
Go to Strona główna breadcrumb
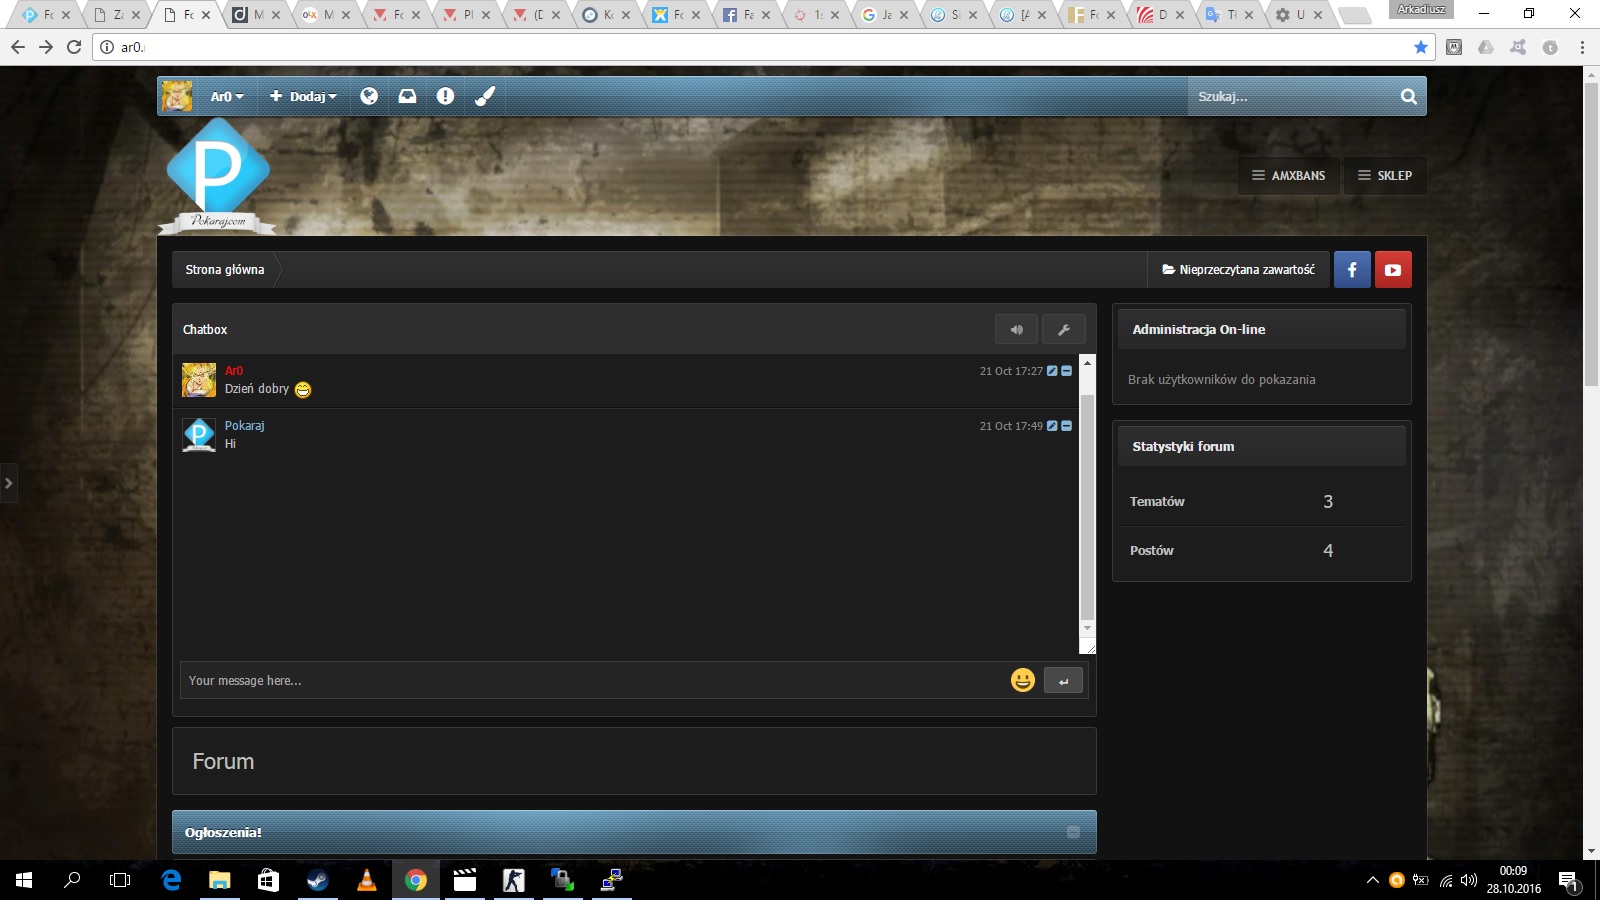tap(225, 269)
